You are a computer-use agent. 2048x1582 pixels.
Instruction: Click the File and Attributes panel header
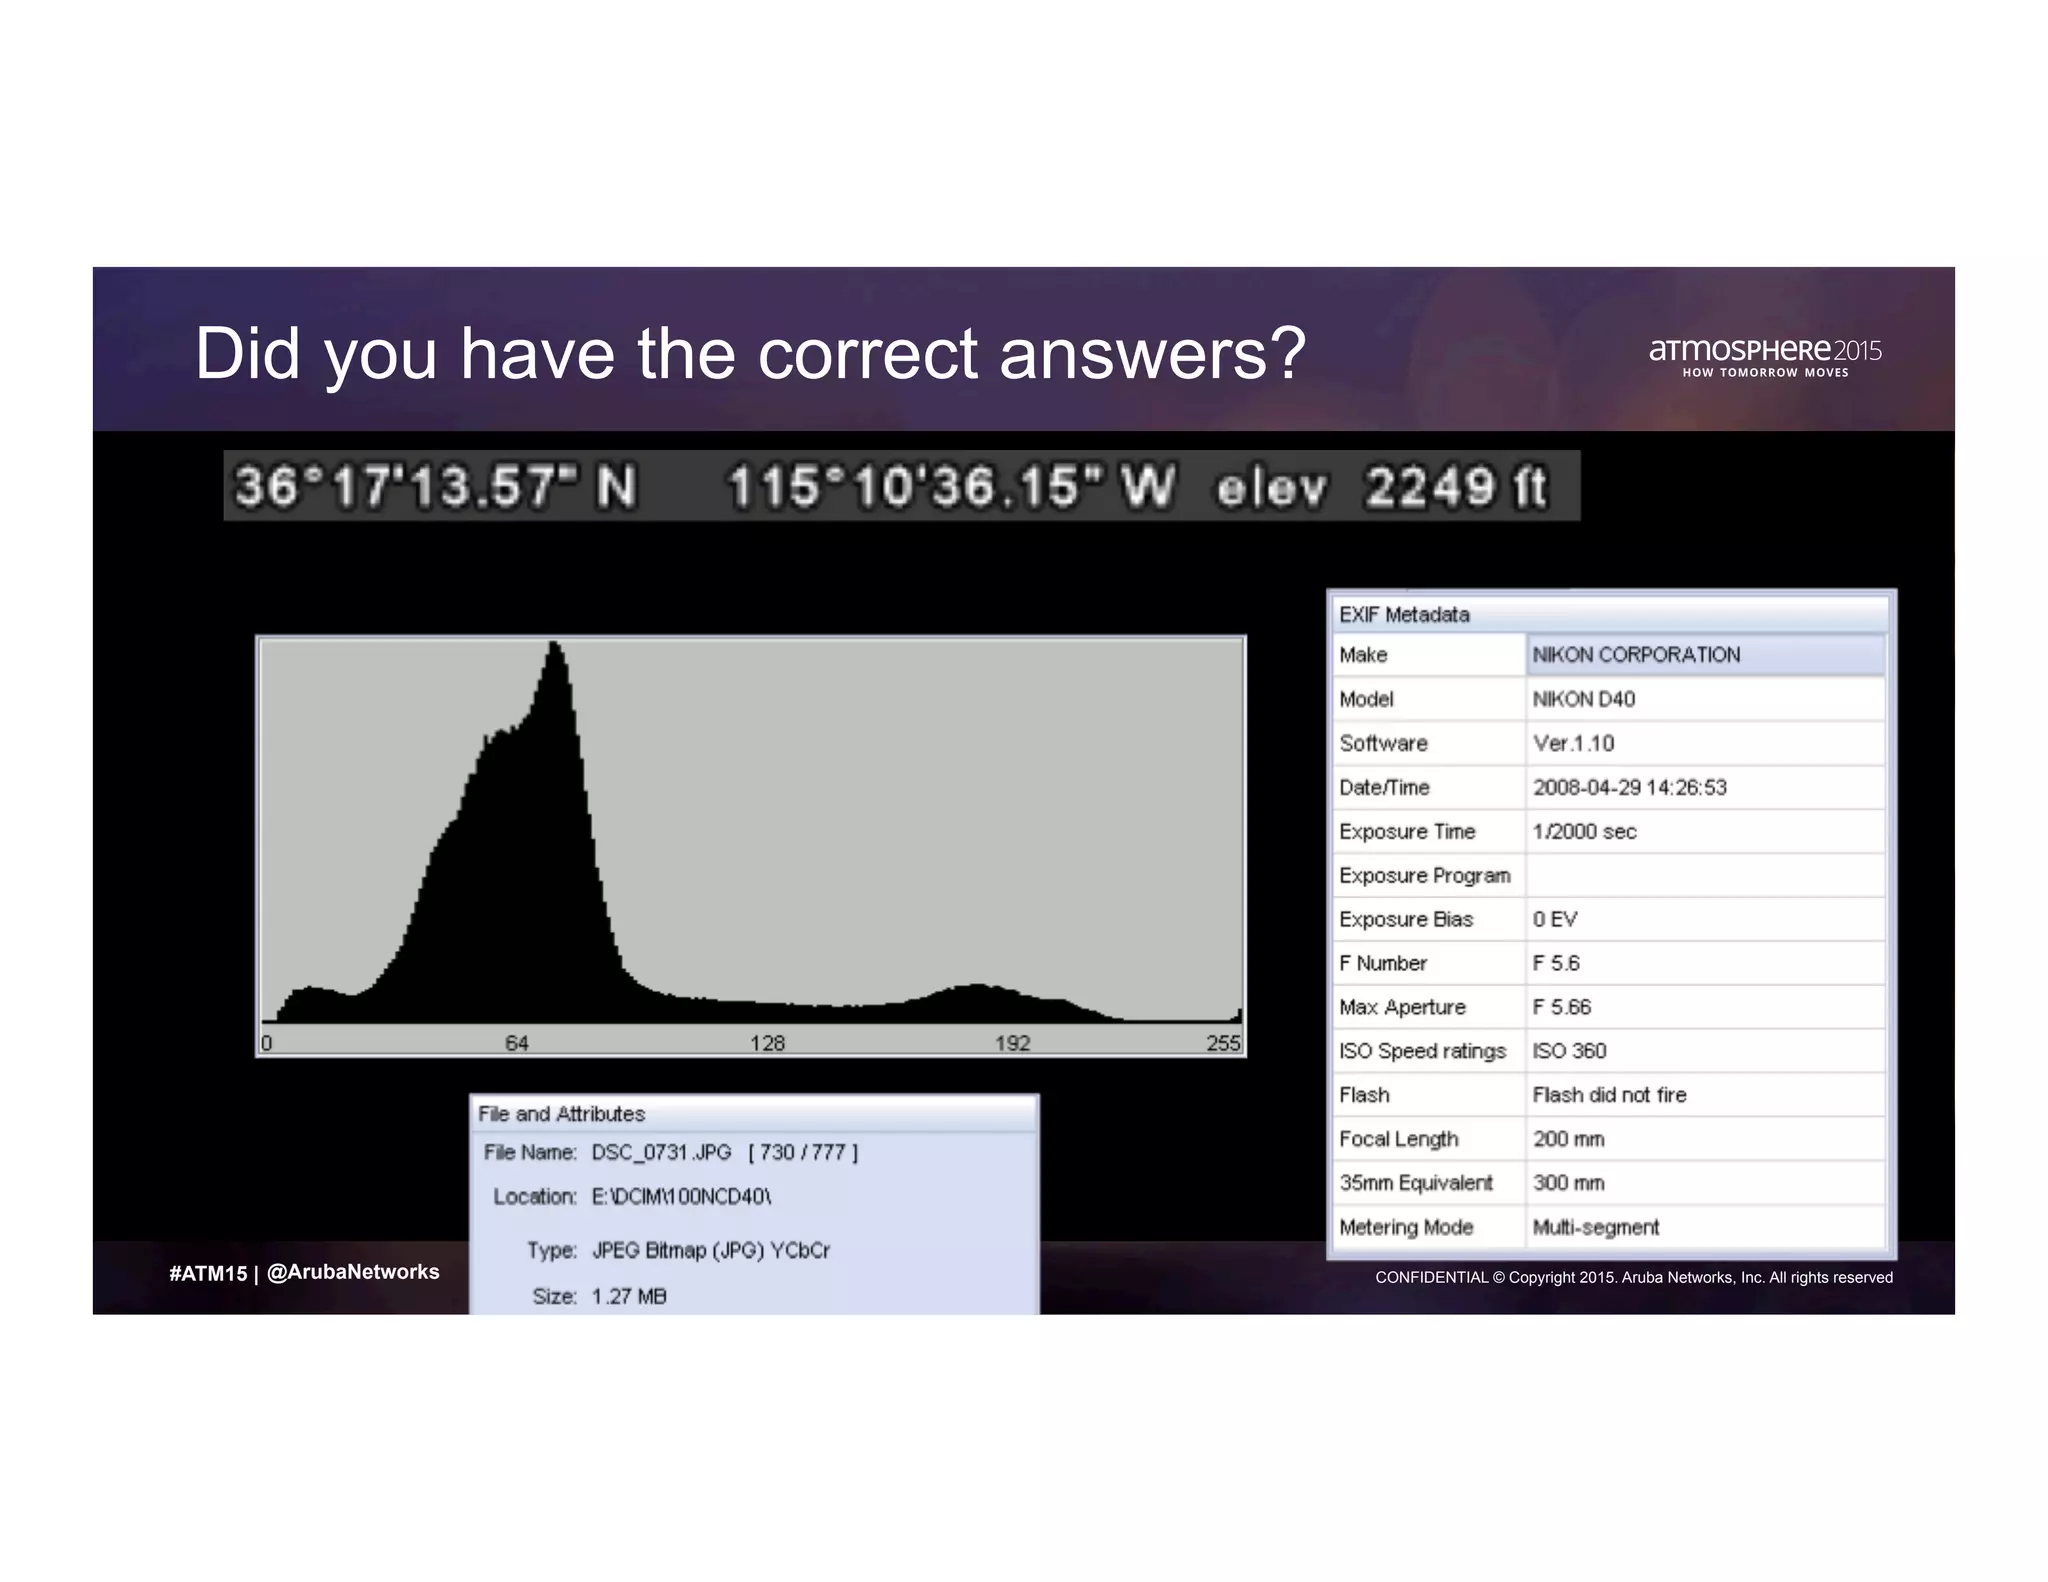click(x=755, y=1114)
